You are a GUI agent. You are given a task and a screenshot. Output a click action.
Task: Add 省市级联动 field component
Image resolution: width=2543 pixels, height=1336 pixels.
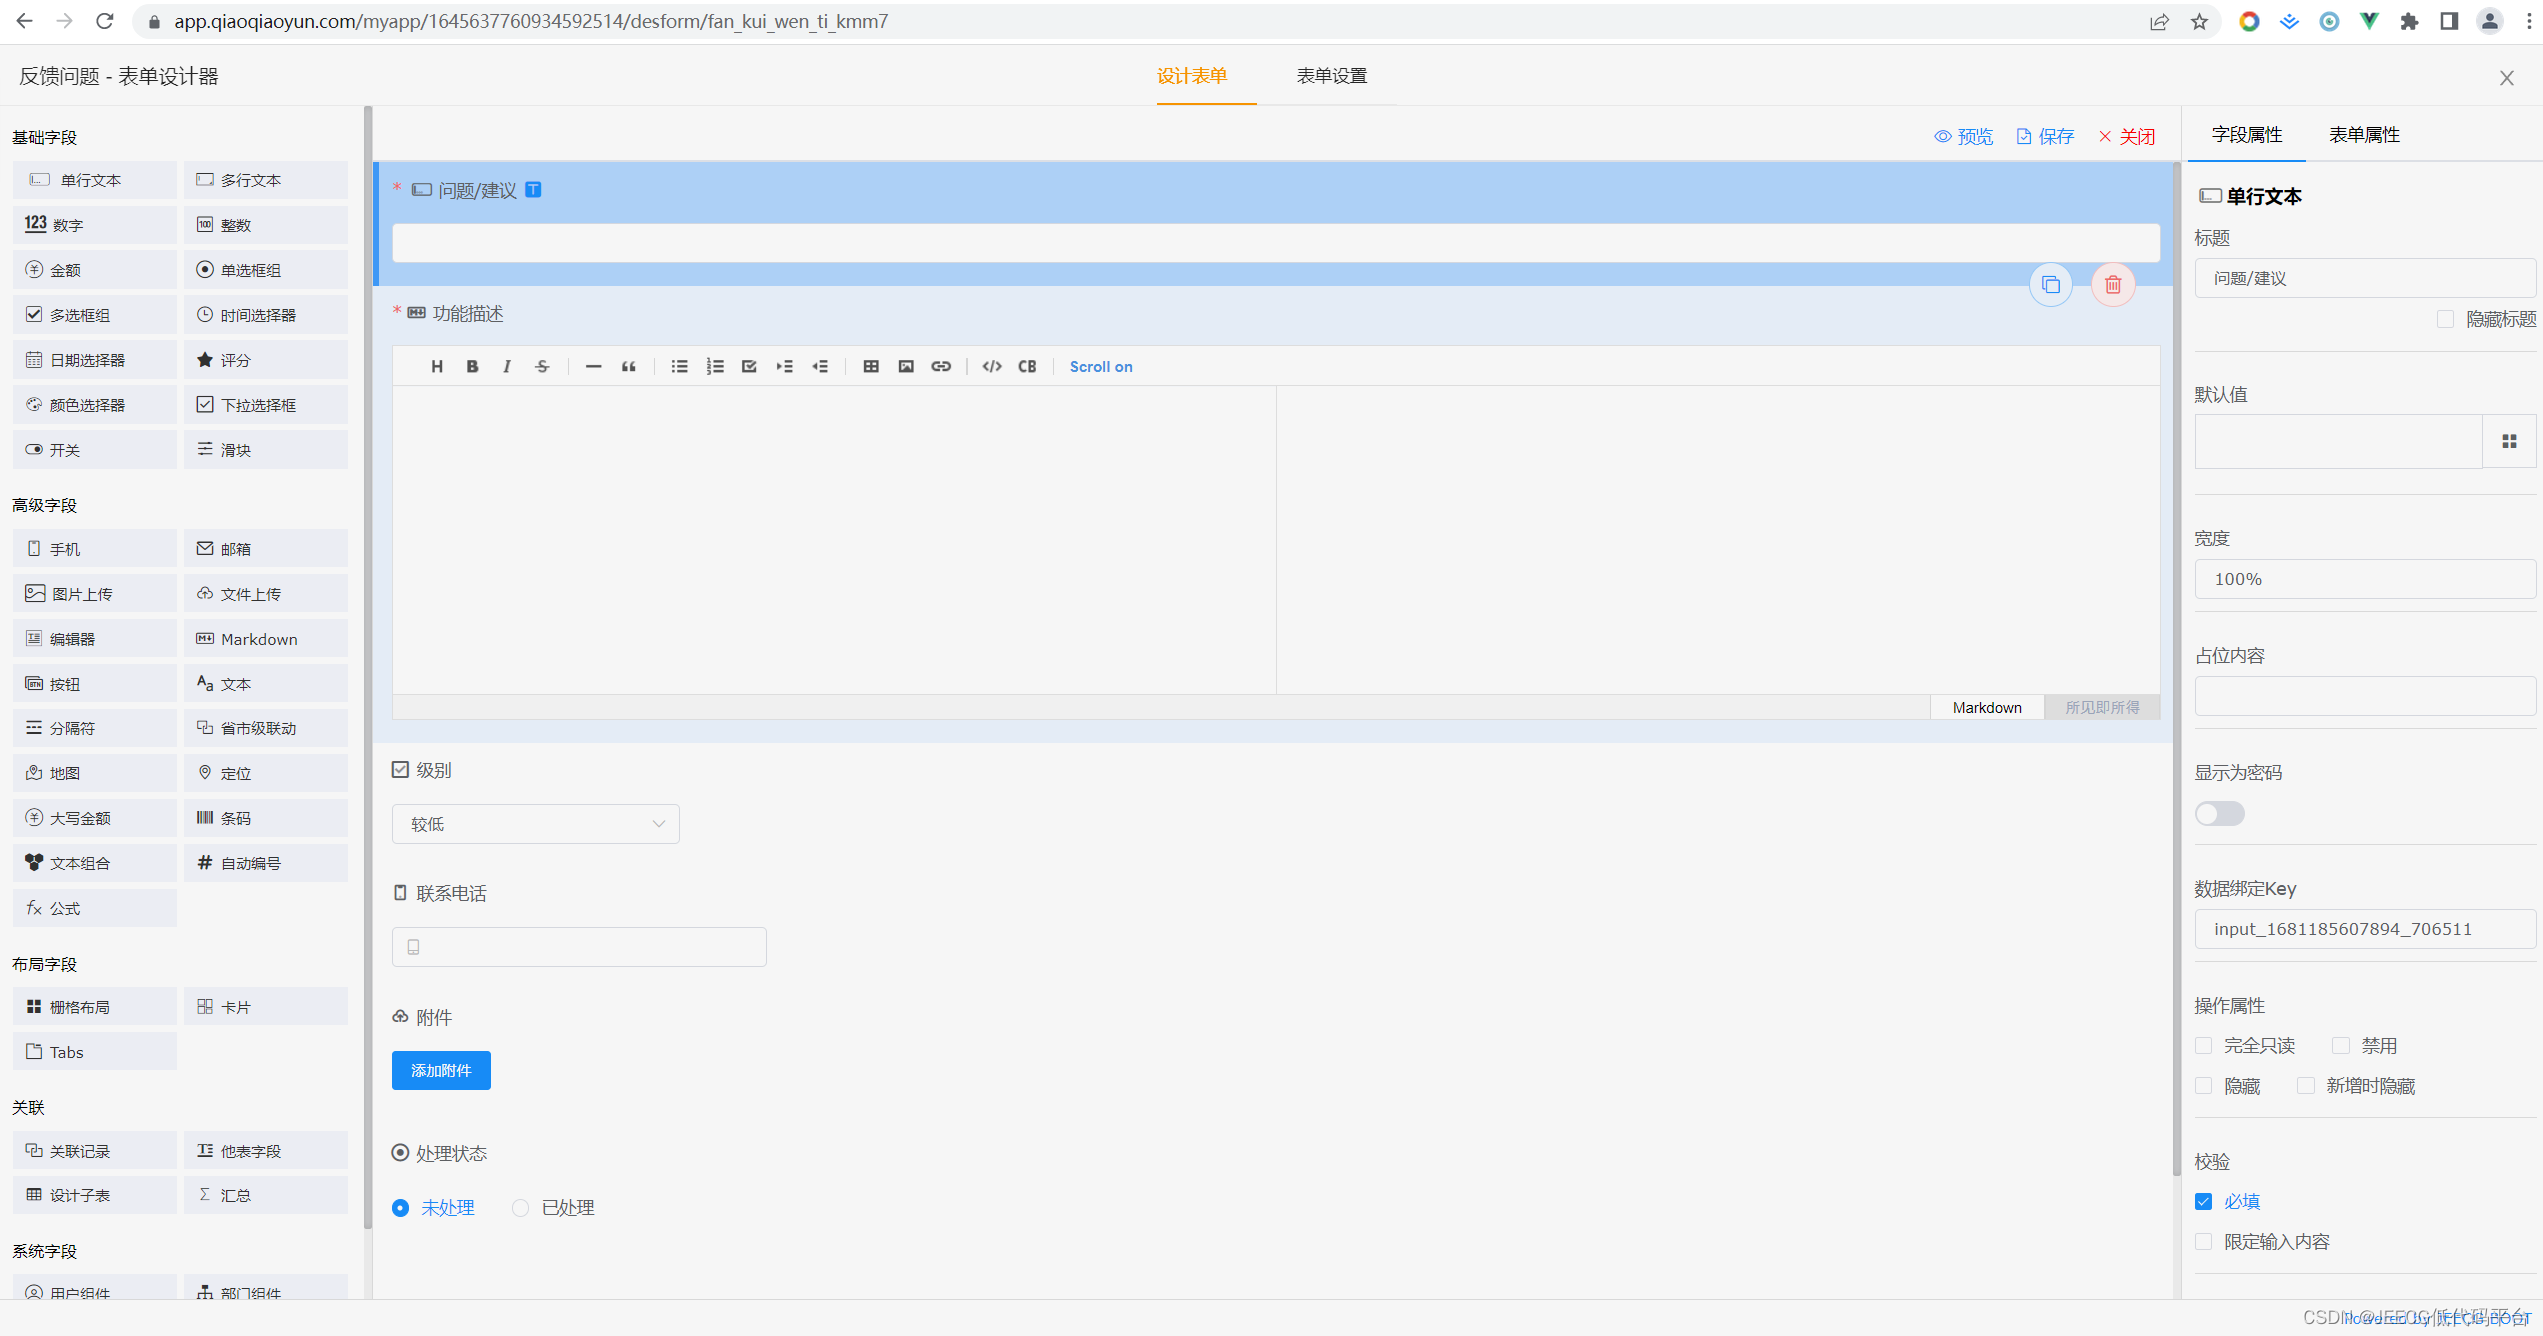point(266,728)
